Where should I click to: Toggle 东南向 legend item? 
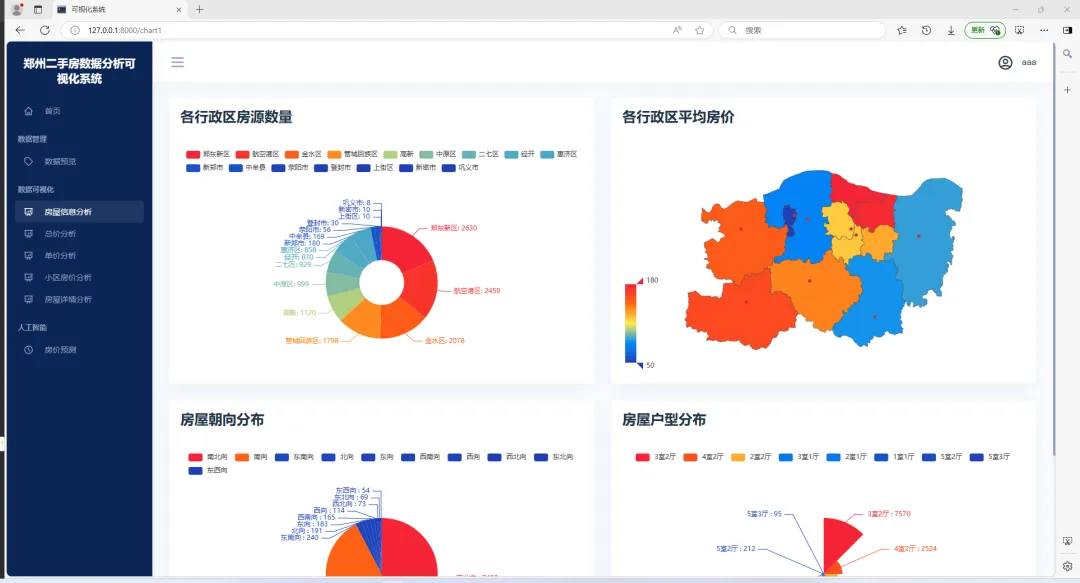(294, 457)
